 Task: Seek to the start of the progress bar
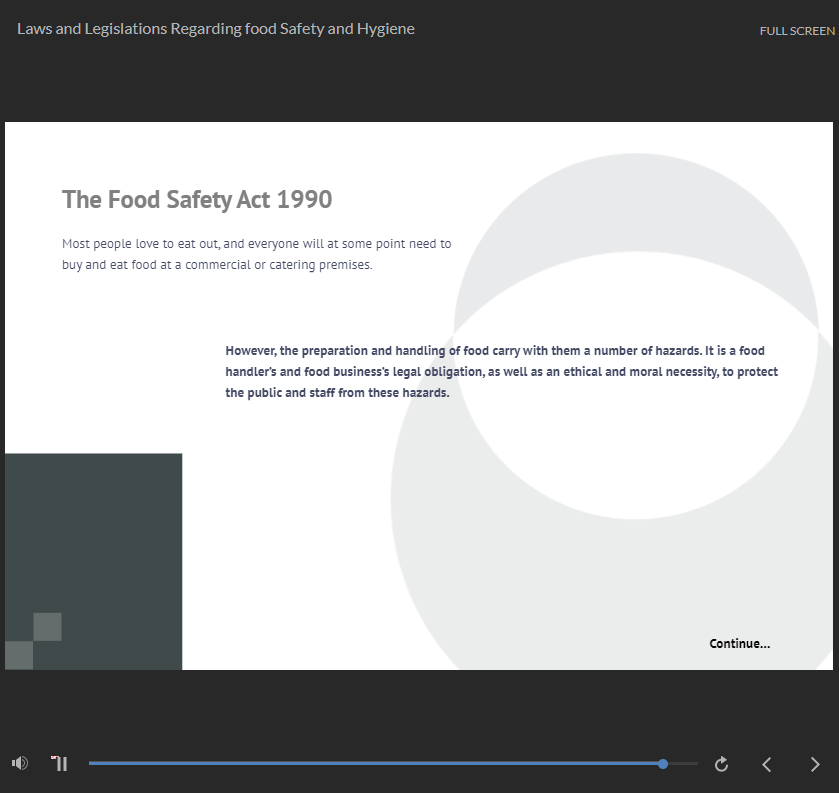point(91,764)
